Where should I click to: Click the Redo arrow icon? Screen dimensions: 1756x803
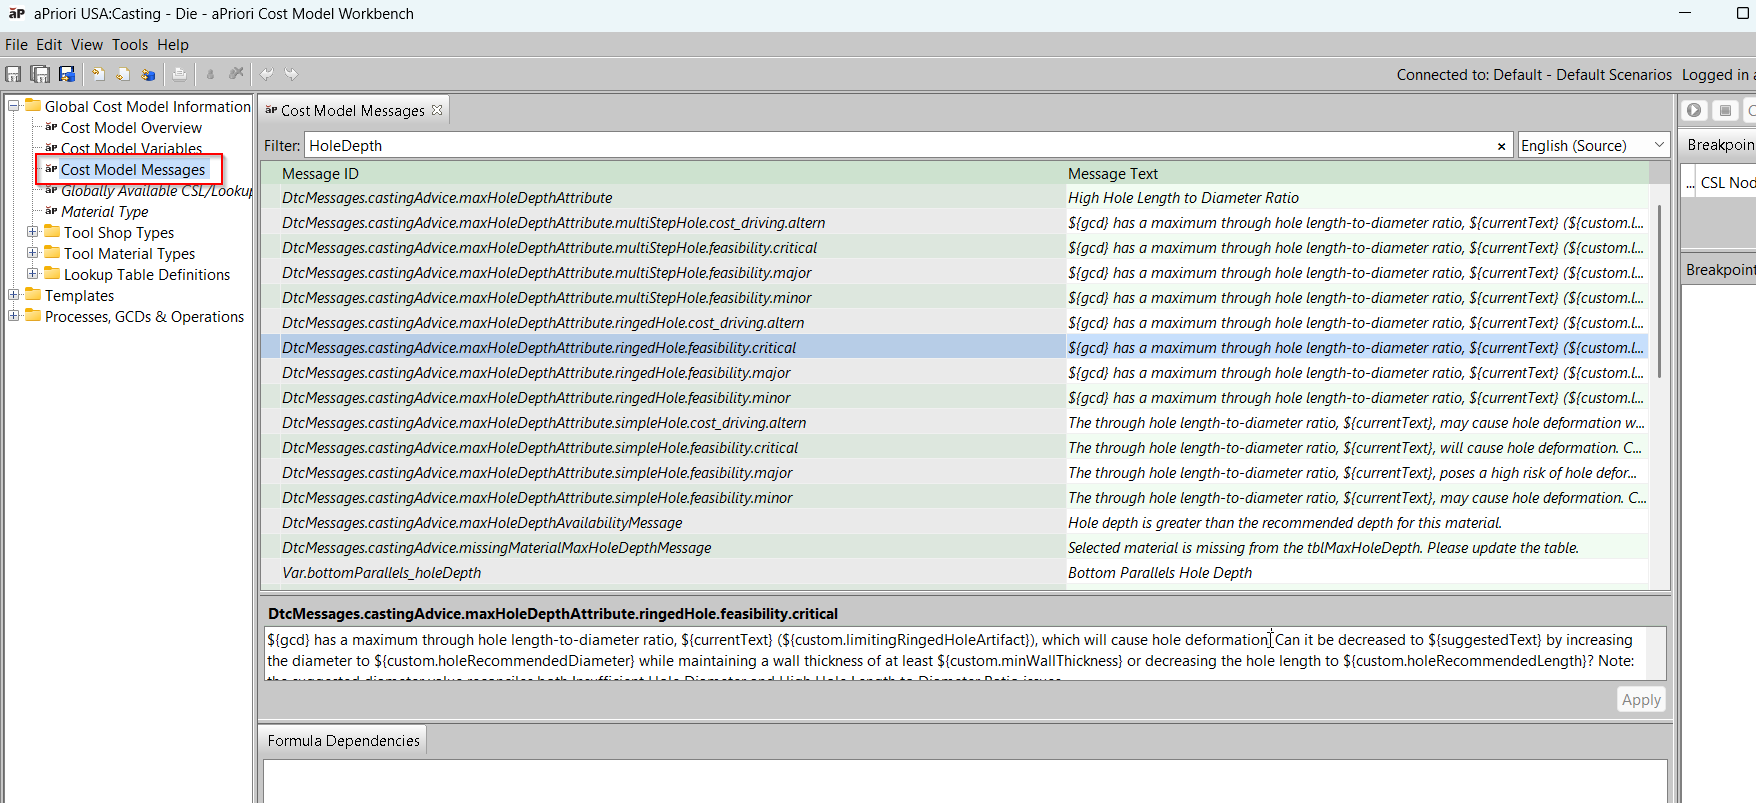tap(291, 74)
